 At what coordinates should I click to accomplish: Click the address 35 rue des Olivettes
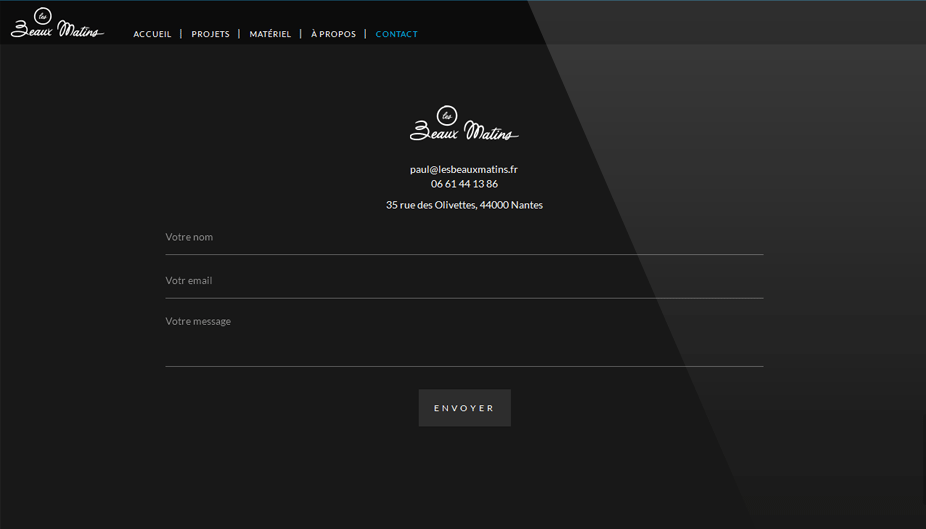point(464,205)
